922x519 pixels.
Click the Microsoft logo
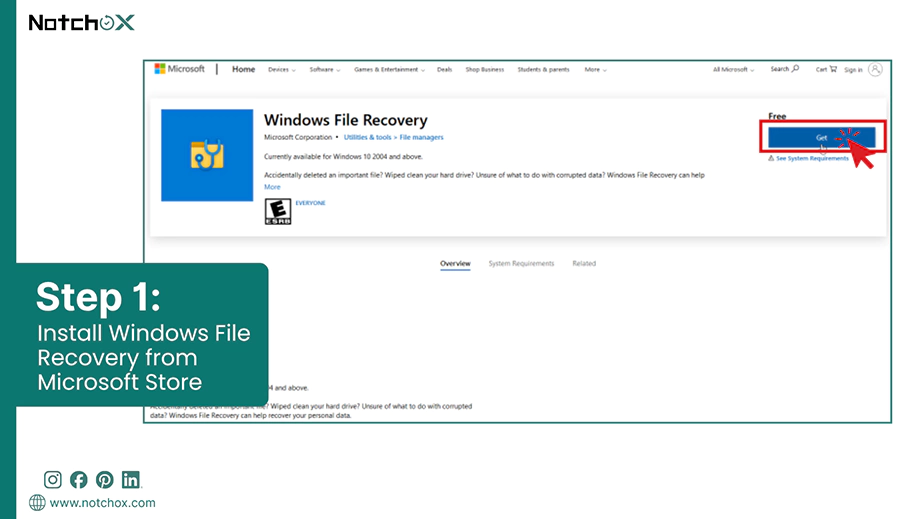click(x=179, y=69)
